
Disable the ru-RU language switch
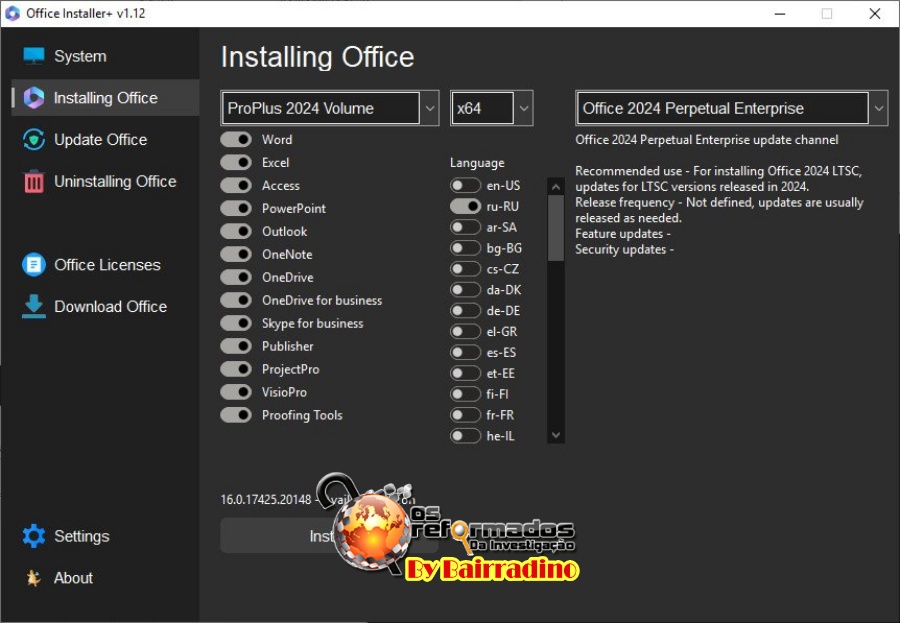click(465, 206)
